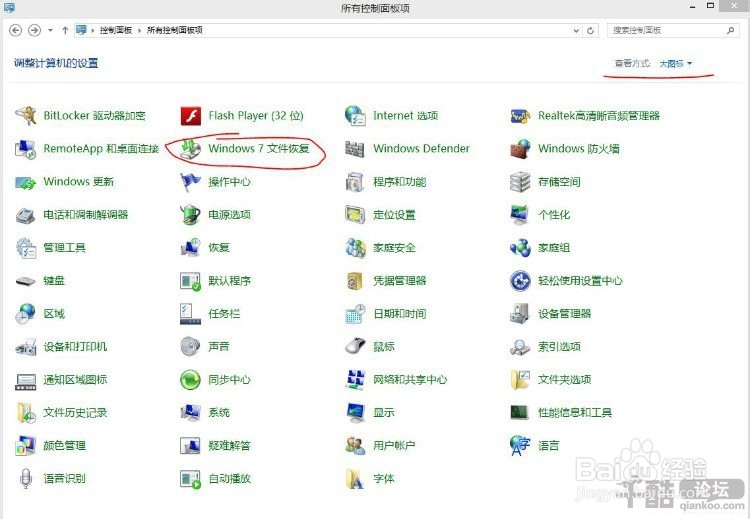Click the 键盘 keyboard icon
The height and width of the screenshot is (519, 750).
coord(26,281)
